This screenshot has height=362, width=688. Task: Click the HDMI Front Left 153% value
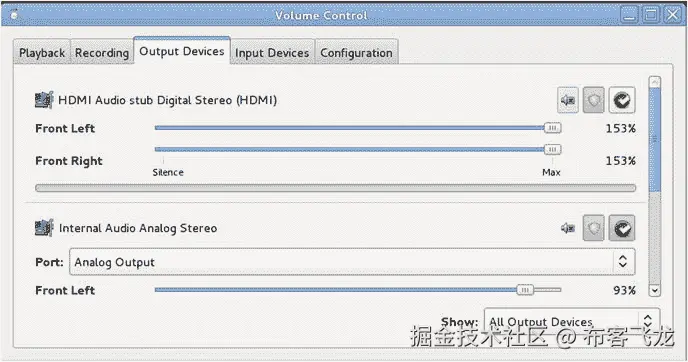point(620,129)
